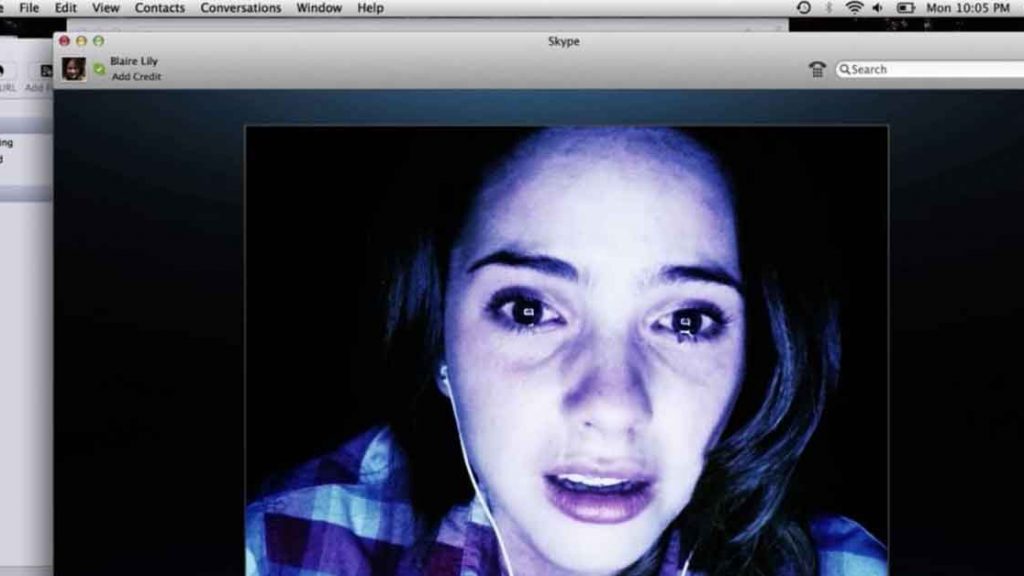Click the Skype Search field
Image resolution: width=1024 pixels, height=576 pixels.
[930, 69]
